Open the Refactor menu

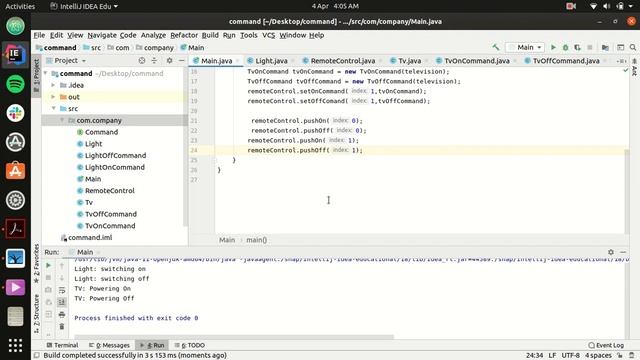(184, 35)
